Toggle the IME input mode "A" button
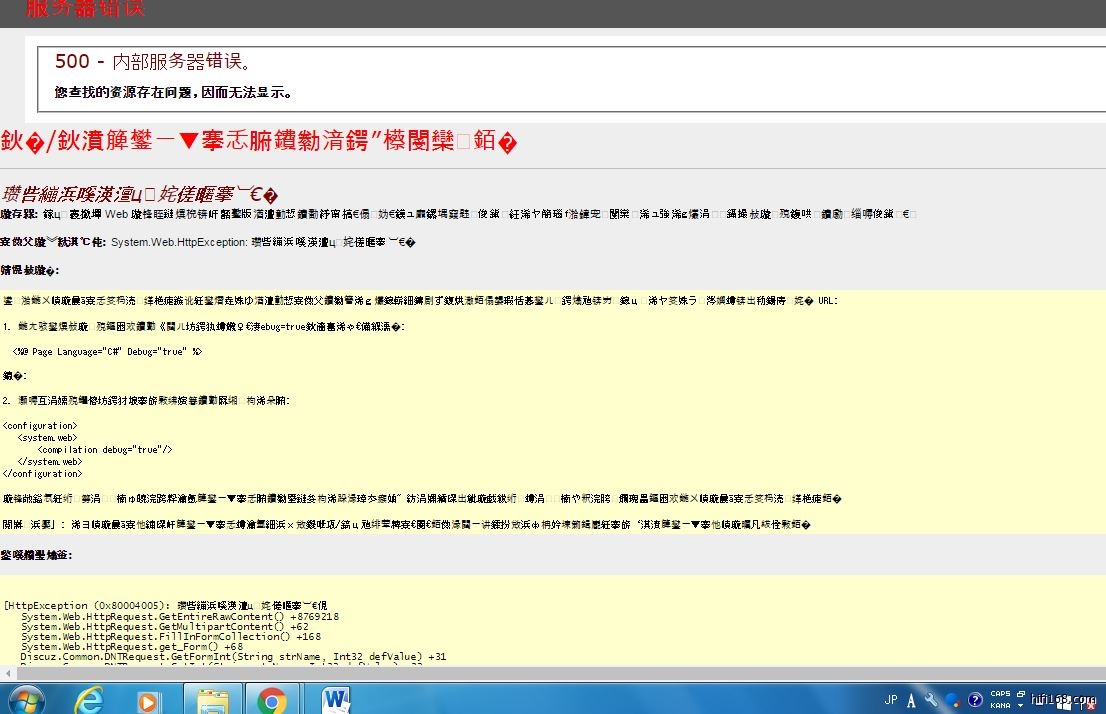The height and width of the screenshot is (714, 1106). (x=911, y=700)
